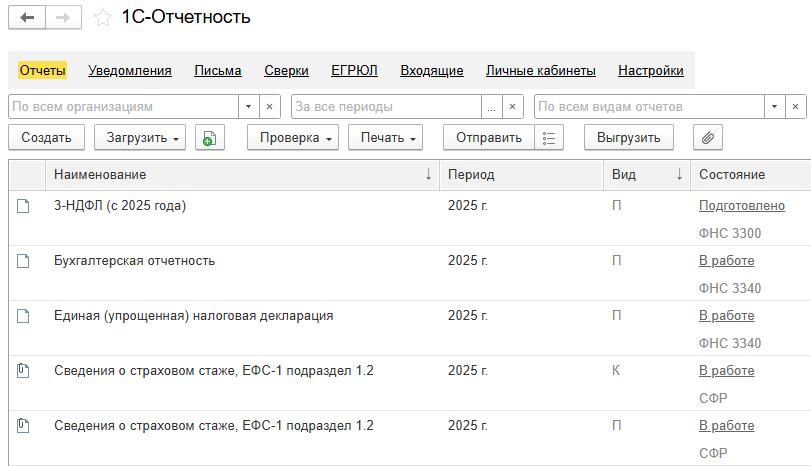Screen dimensions: 811x466
Task: Click the paperclip attachment button
Action: [708, 138]
